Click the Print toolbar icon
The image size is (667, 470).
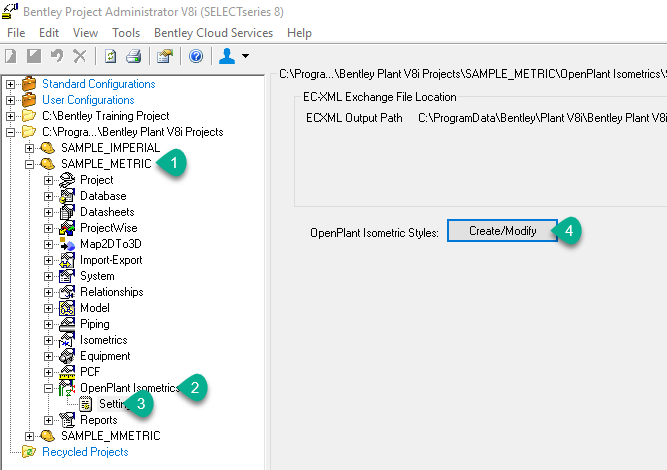(134, 56)
